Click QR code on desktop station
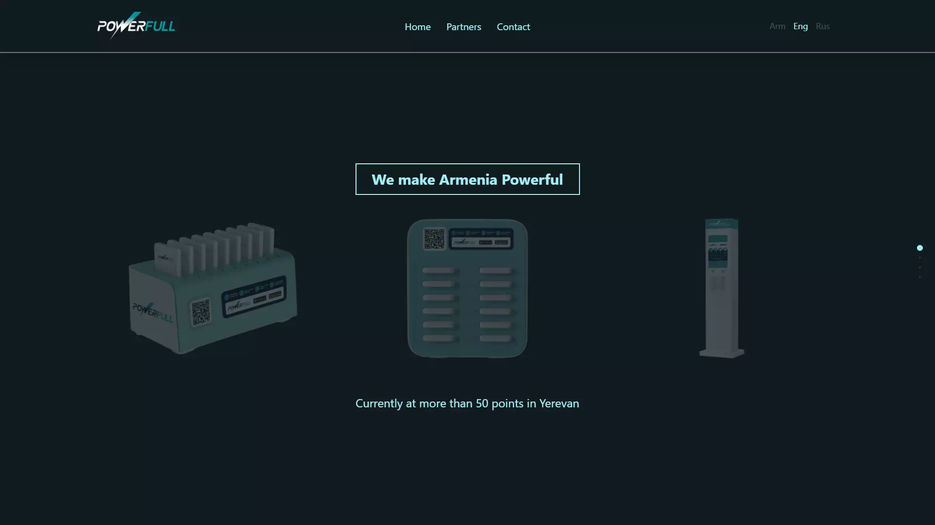The image size is (935, 525). [200, 311]
